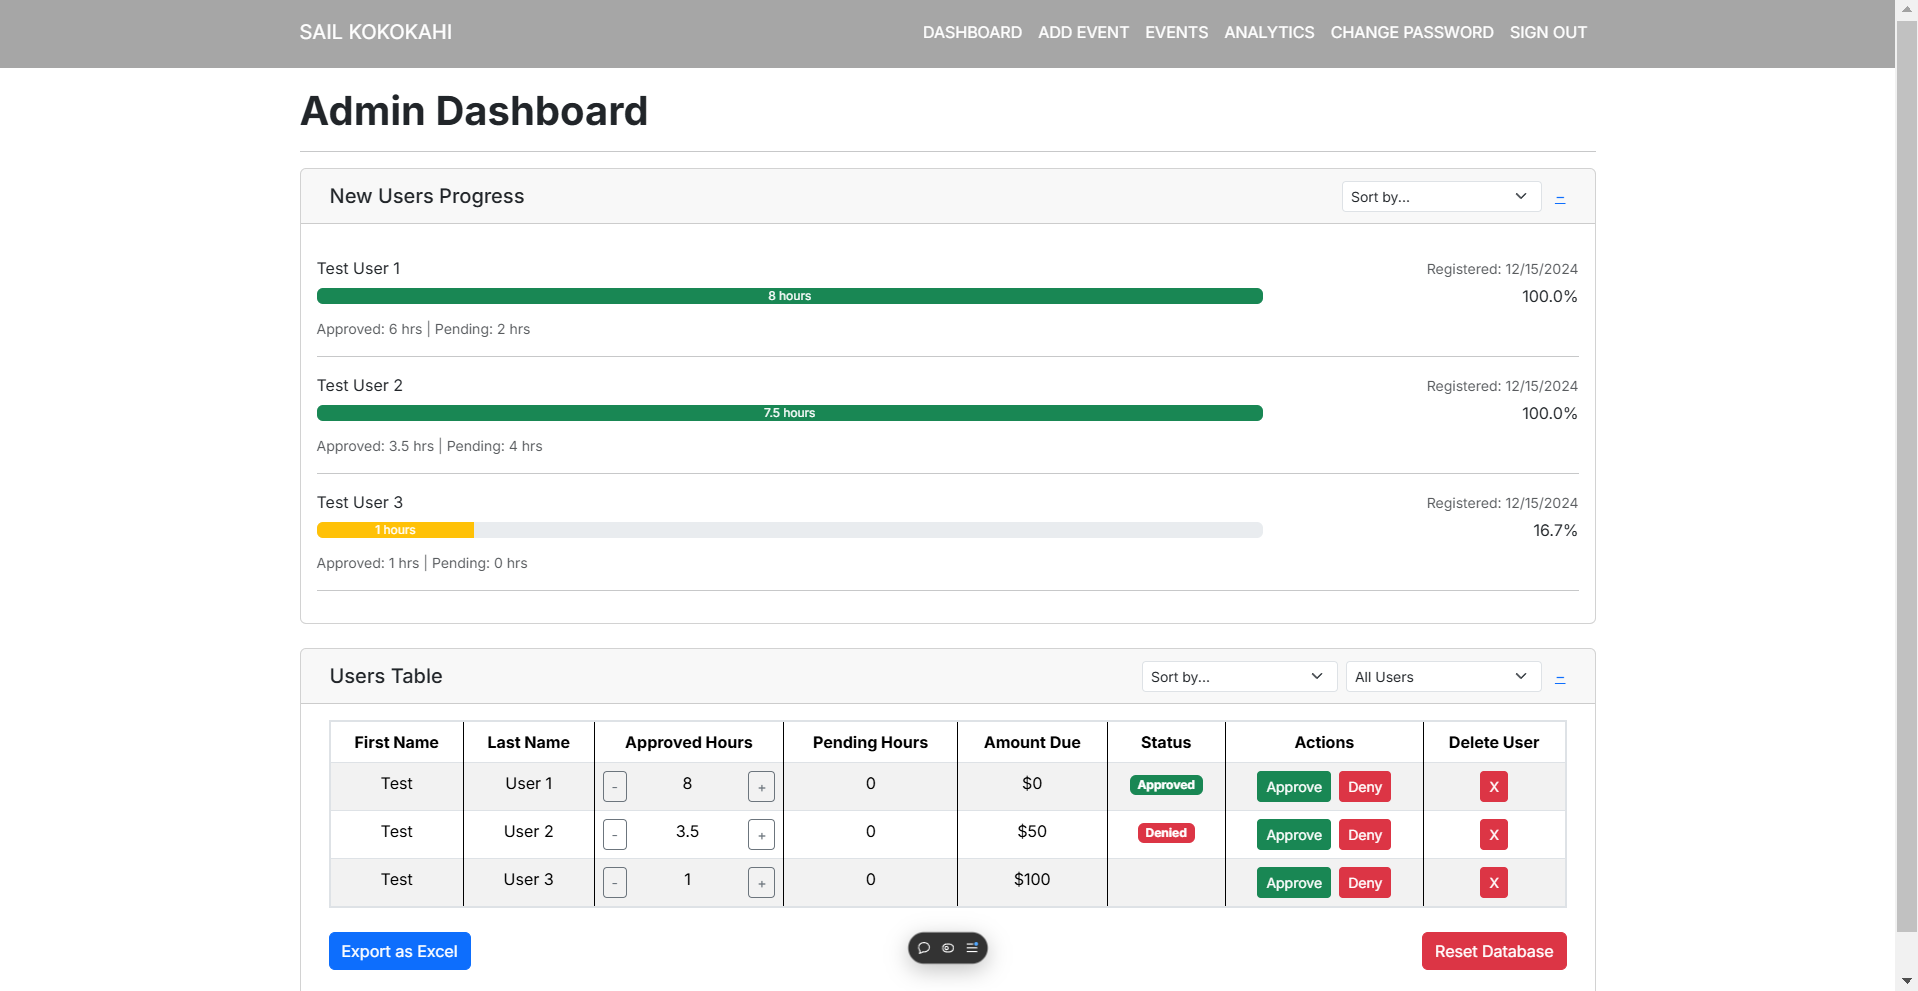Go to the Analytics menu item
The image size is (1918, 991).
[x=1269, y=32]
